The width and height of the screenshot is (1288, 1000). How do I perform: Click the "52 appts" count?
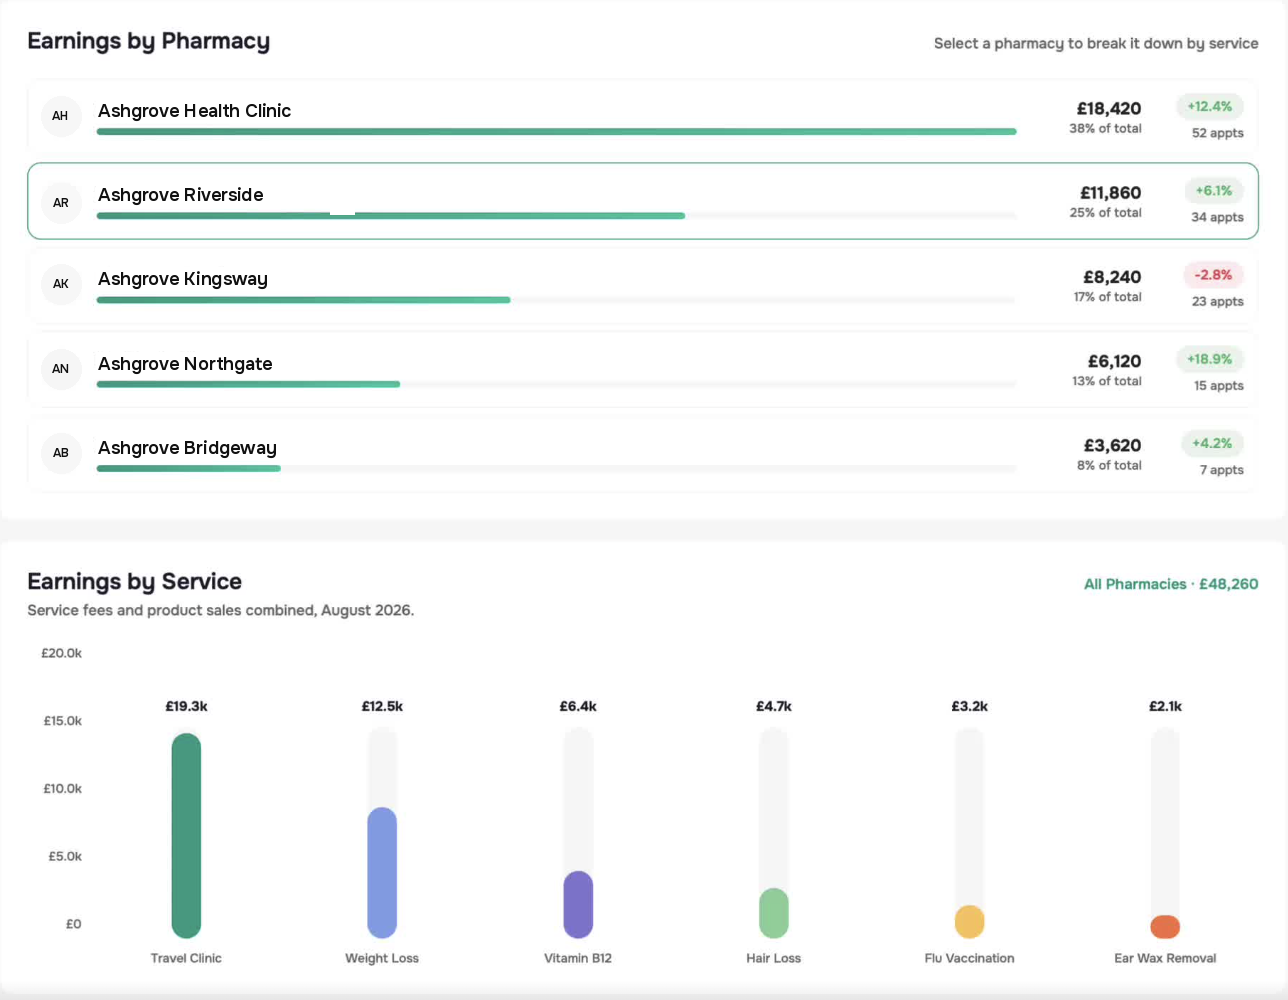pos(1218,133)
